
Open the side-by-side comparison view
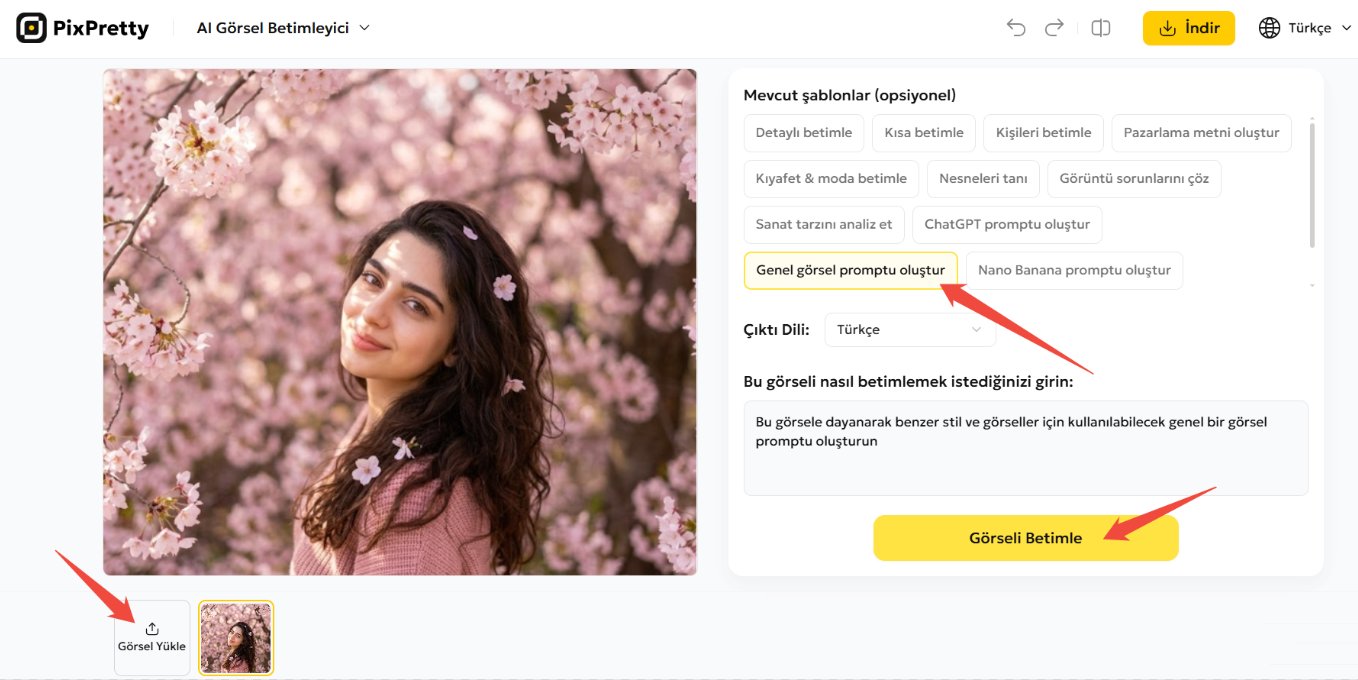1100,27
